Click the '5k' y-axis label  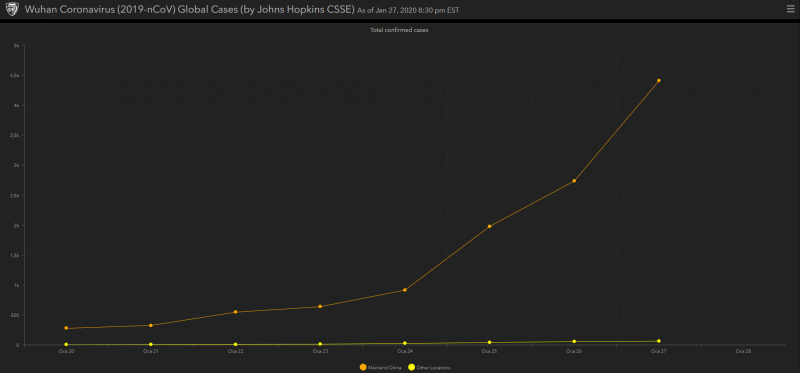[16, 45]
